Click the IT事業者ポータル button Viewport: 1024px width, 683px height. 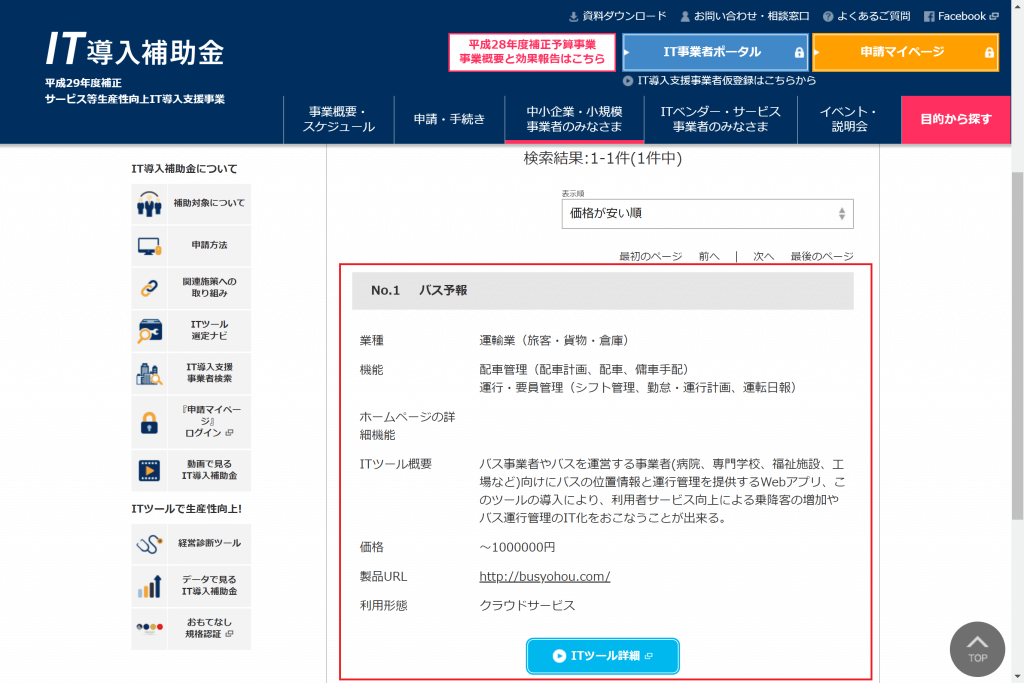click(x=714, y=52)
